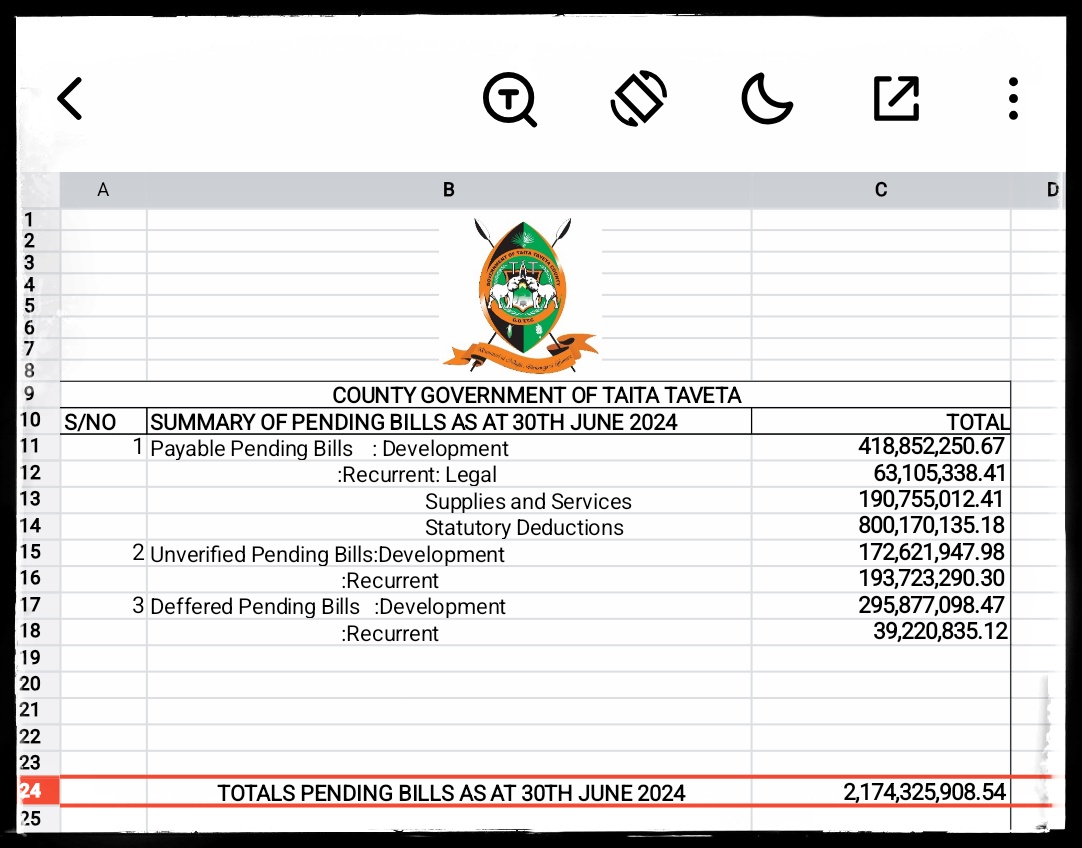Open the three-dot overflow menu
This screenshot has height=848, width=1082.
tap(1013, 99)
